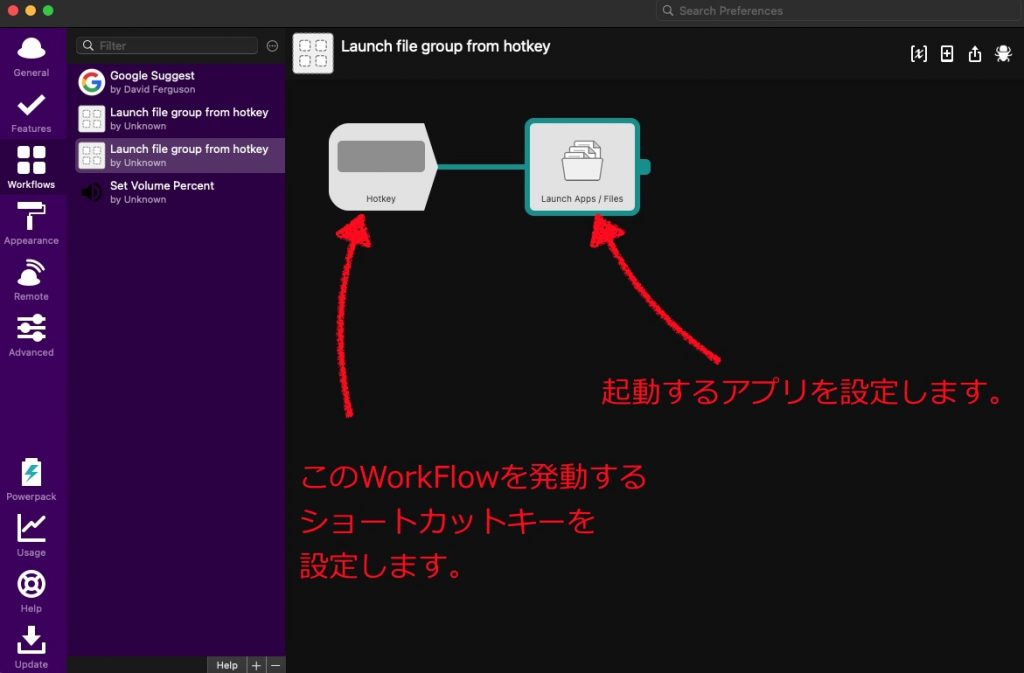Share this workflow via the export icon

975,53
